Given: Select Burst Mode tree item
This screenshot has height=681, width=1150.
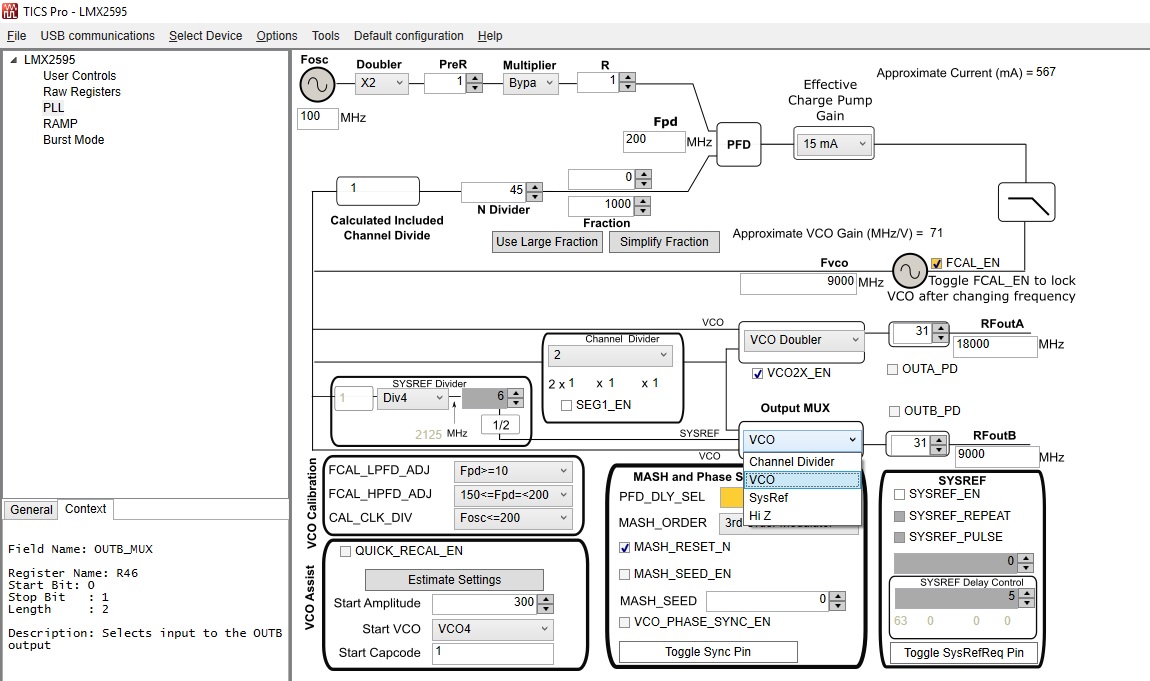Looking at the screenshot, I should click(73, 140).
